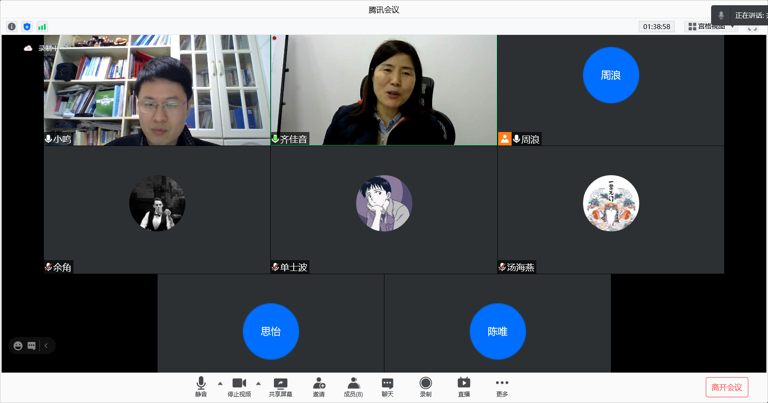Open the Members (成员) list
Viewport: 768px width, 403px height.
click(x=353, y=386)
